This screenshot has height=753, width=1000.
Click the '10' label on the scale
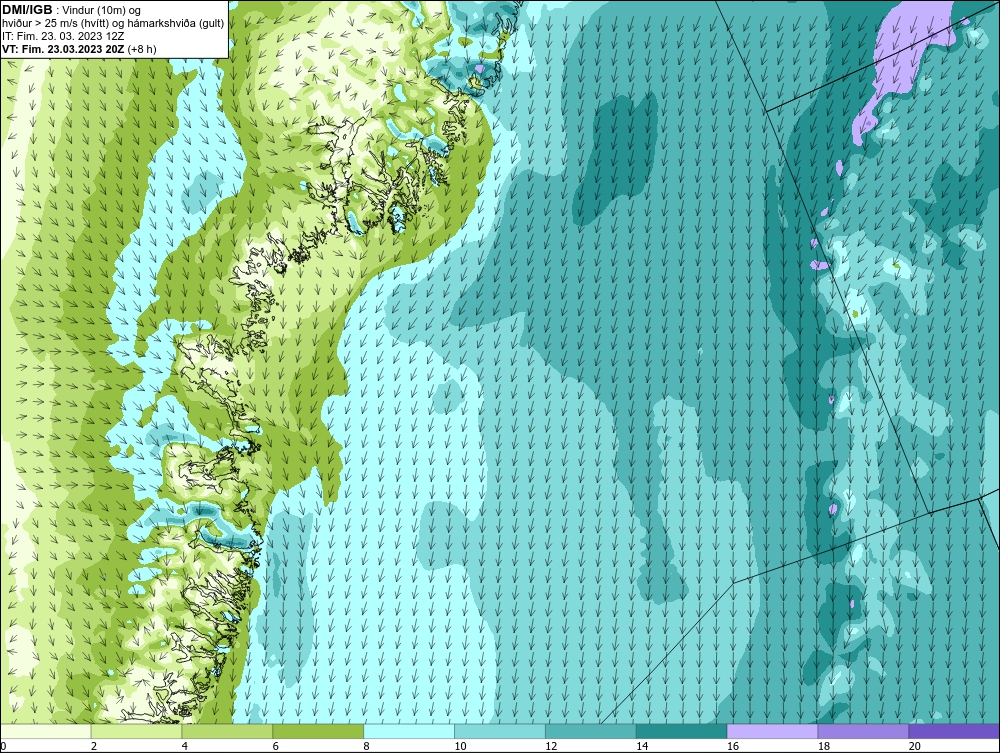[x=460, y=746]
